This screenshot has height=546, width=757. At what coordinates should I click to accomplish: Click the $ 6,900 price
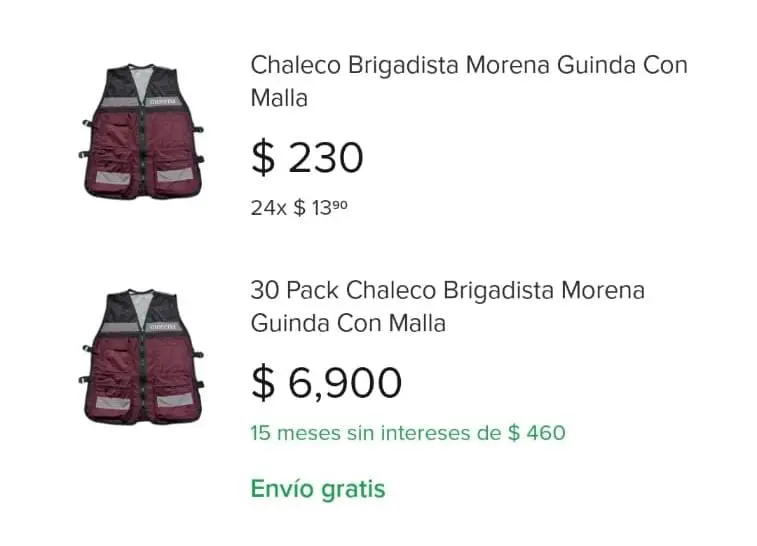pyautogui.click(x=326, y=383)
